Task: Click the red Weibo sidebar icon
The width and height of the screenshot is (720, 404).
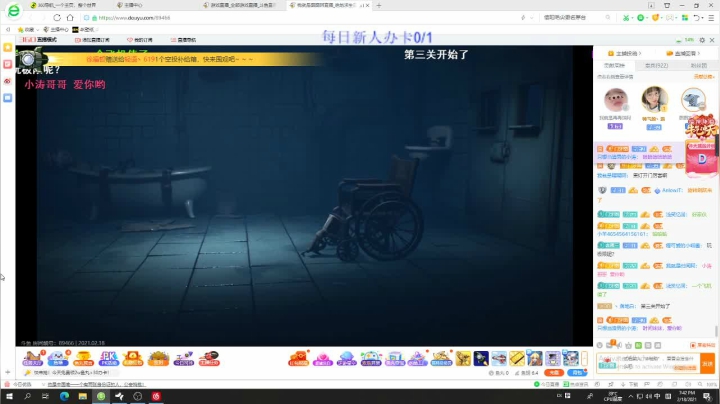Action: tap(7, 81)
